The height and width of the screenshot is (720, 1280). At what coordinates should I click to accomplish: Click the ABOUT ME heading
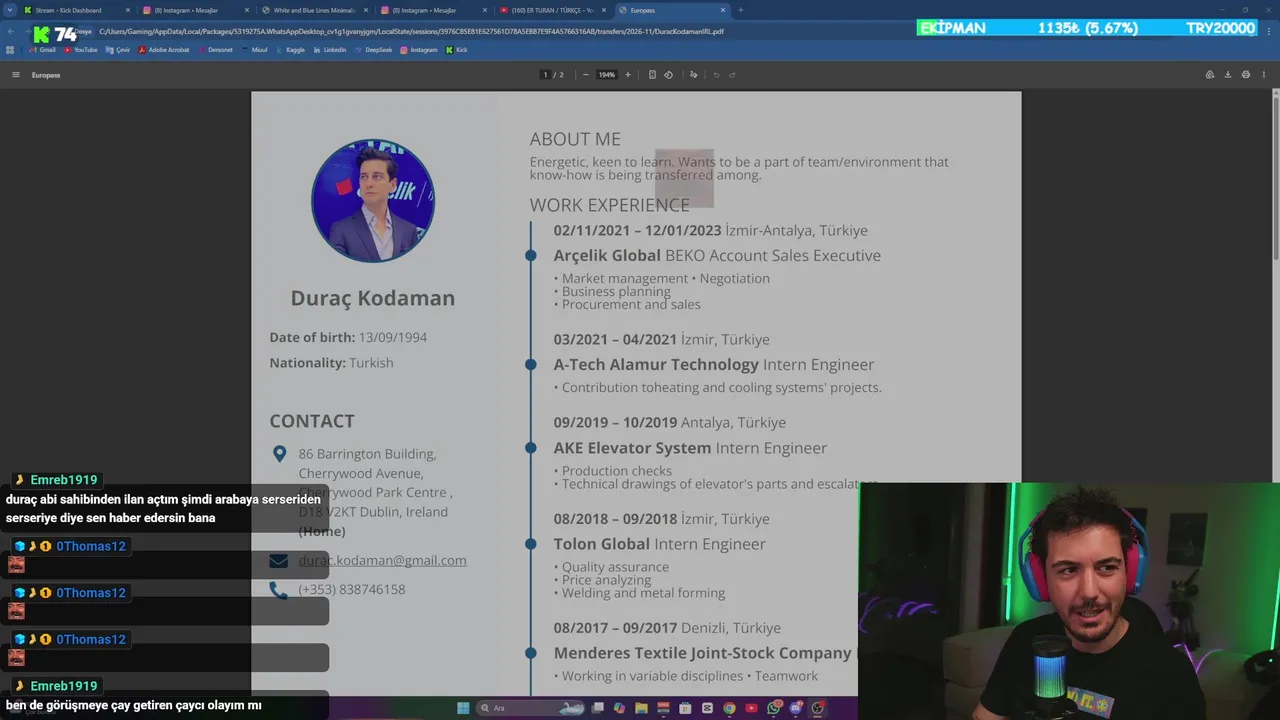click(x=575, y=140)
